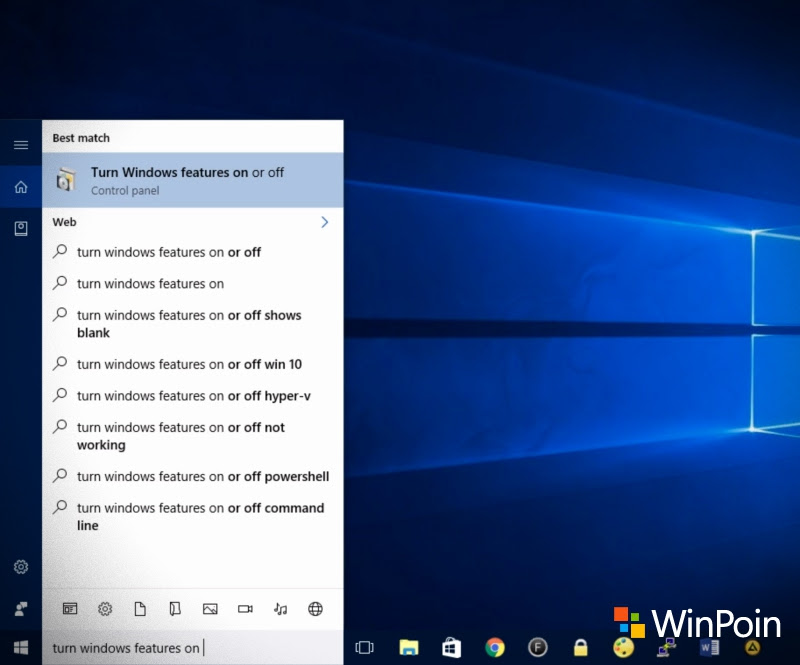
Task: Expand the Web results chevron arrow
Action: pyautogui.click(x=324, y=222)
